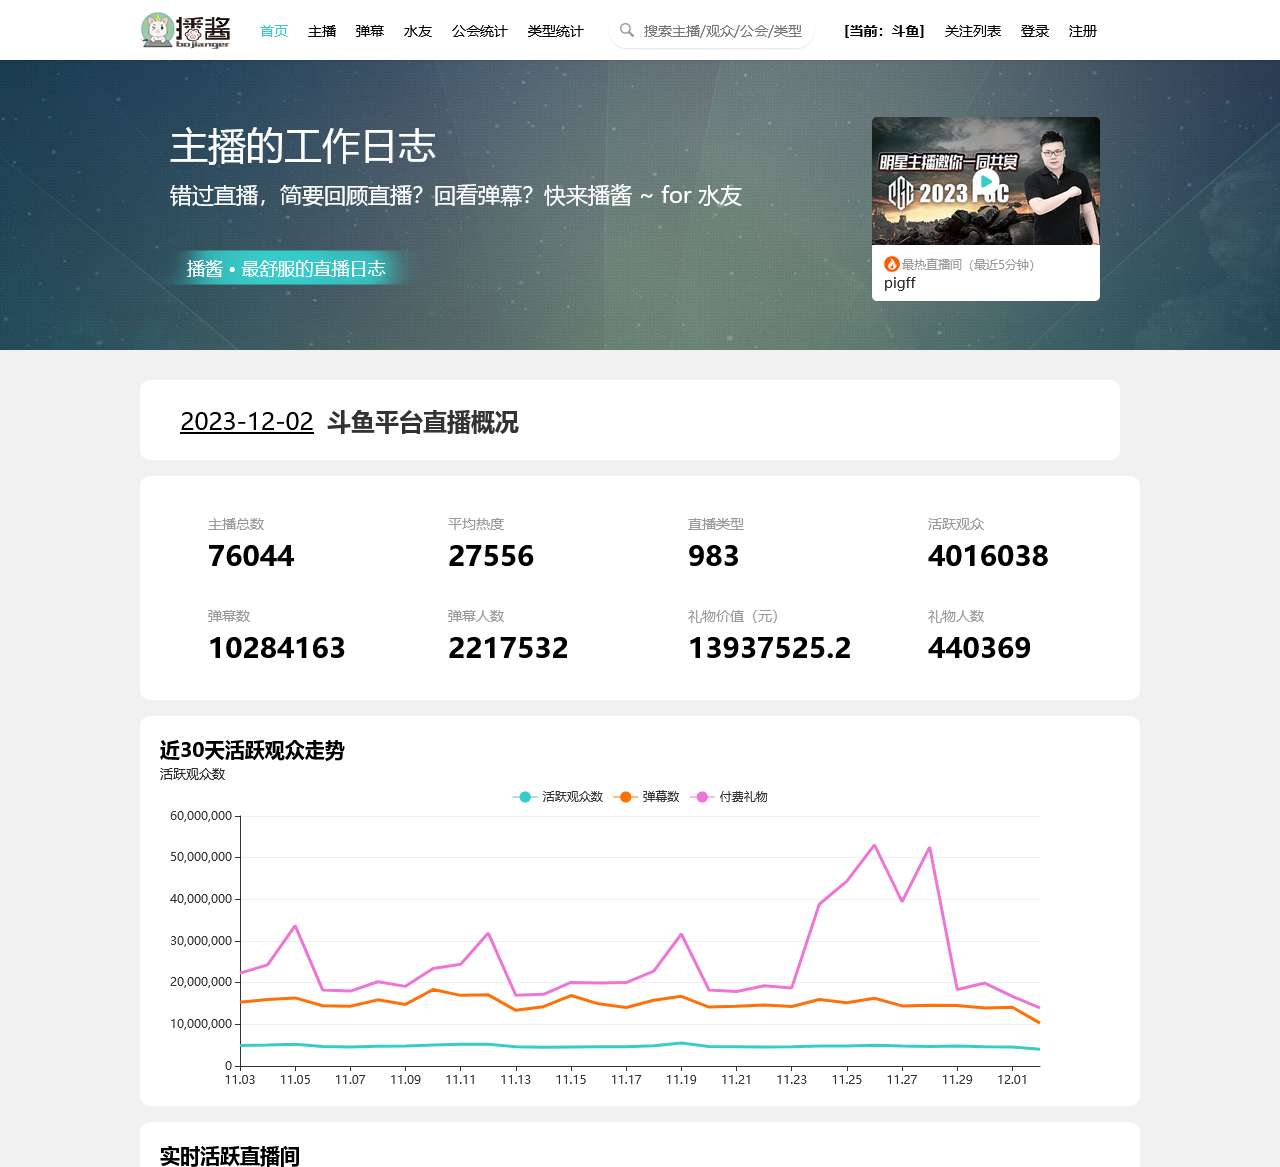Open the 水友 nav item

[x=418, y=31]
